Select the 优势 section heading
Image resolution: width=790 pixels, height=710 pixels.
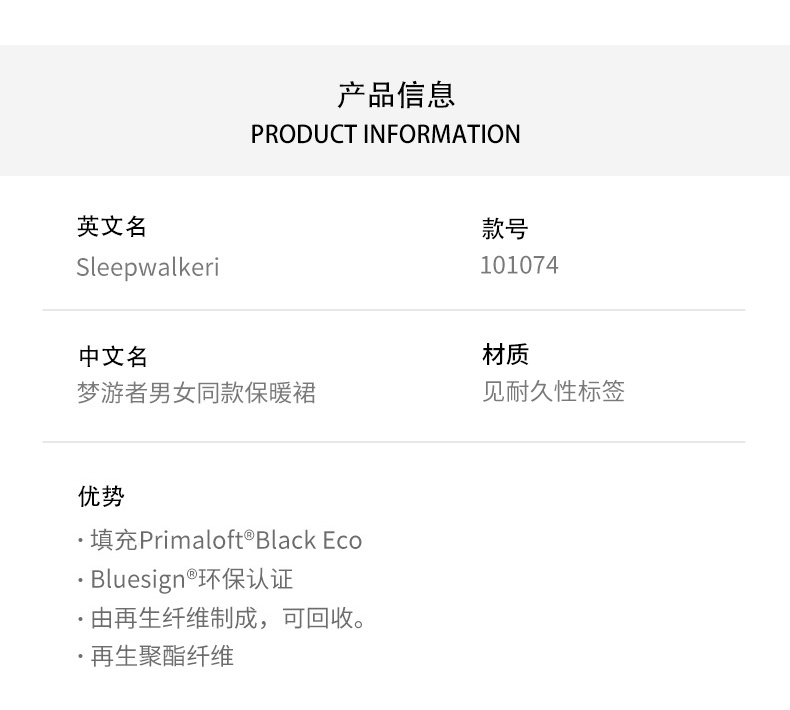(x=101, y=496)
